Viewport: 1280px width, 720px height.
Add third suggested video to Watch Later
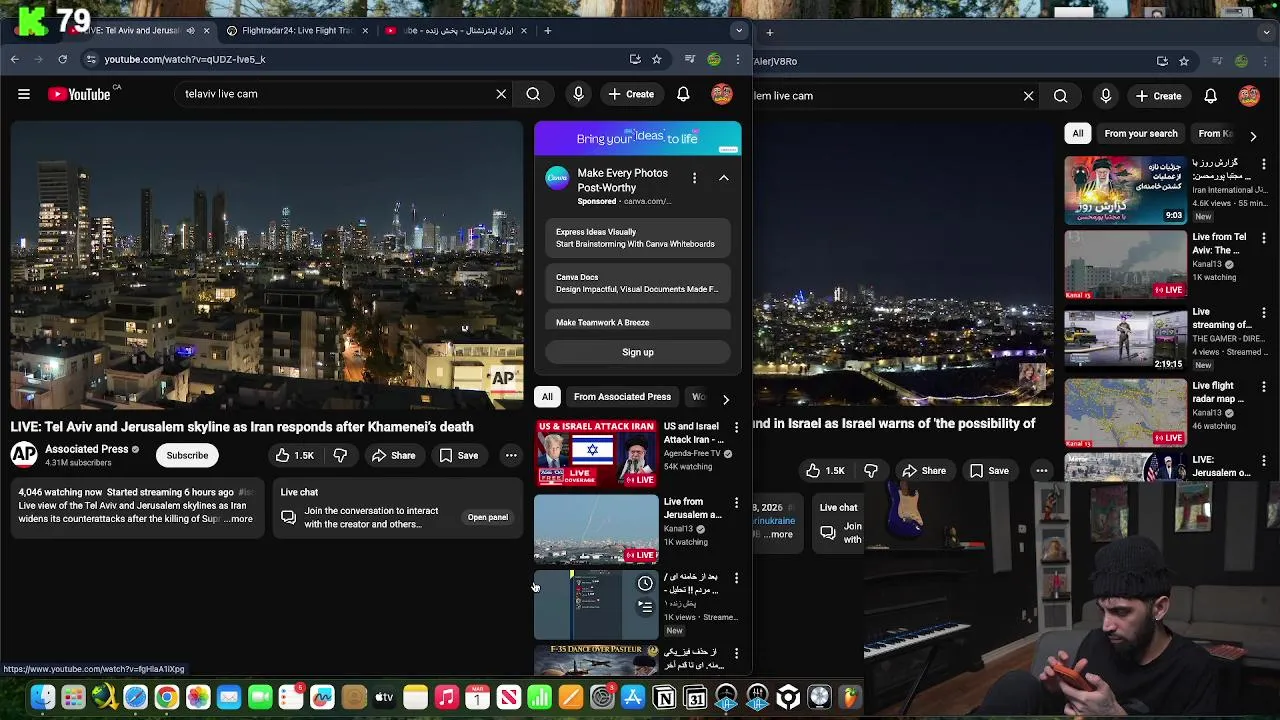645,584
